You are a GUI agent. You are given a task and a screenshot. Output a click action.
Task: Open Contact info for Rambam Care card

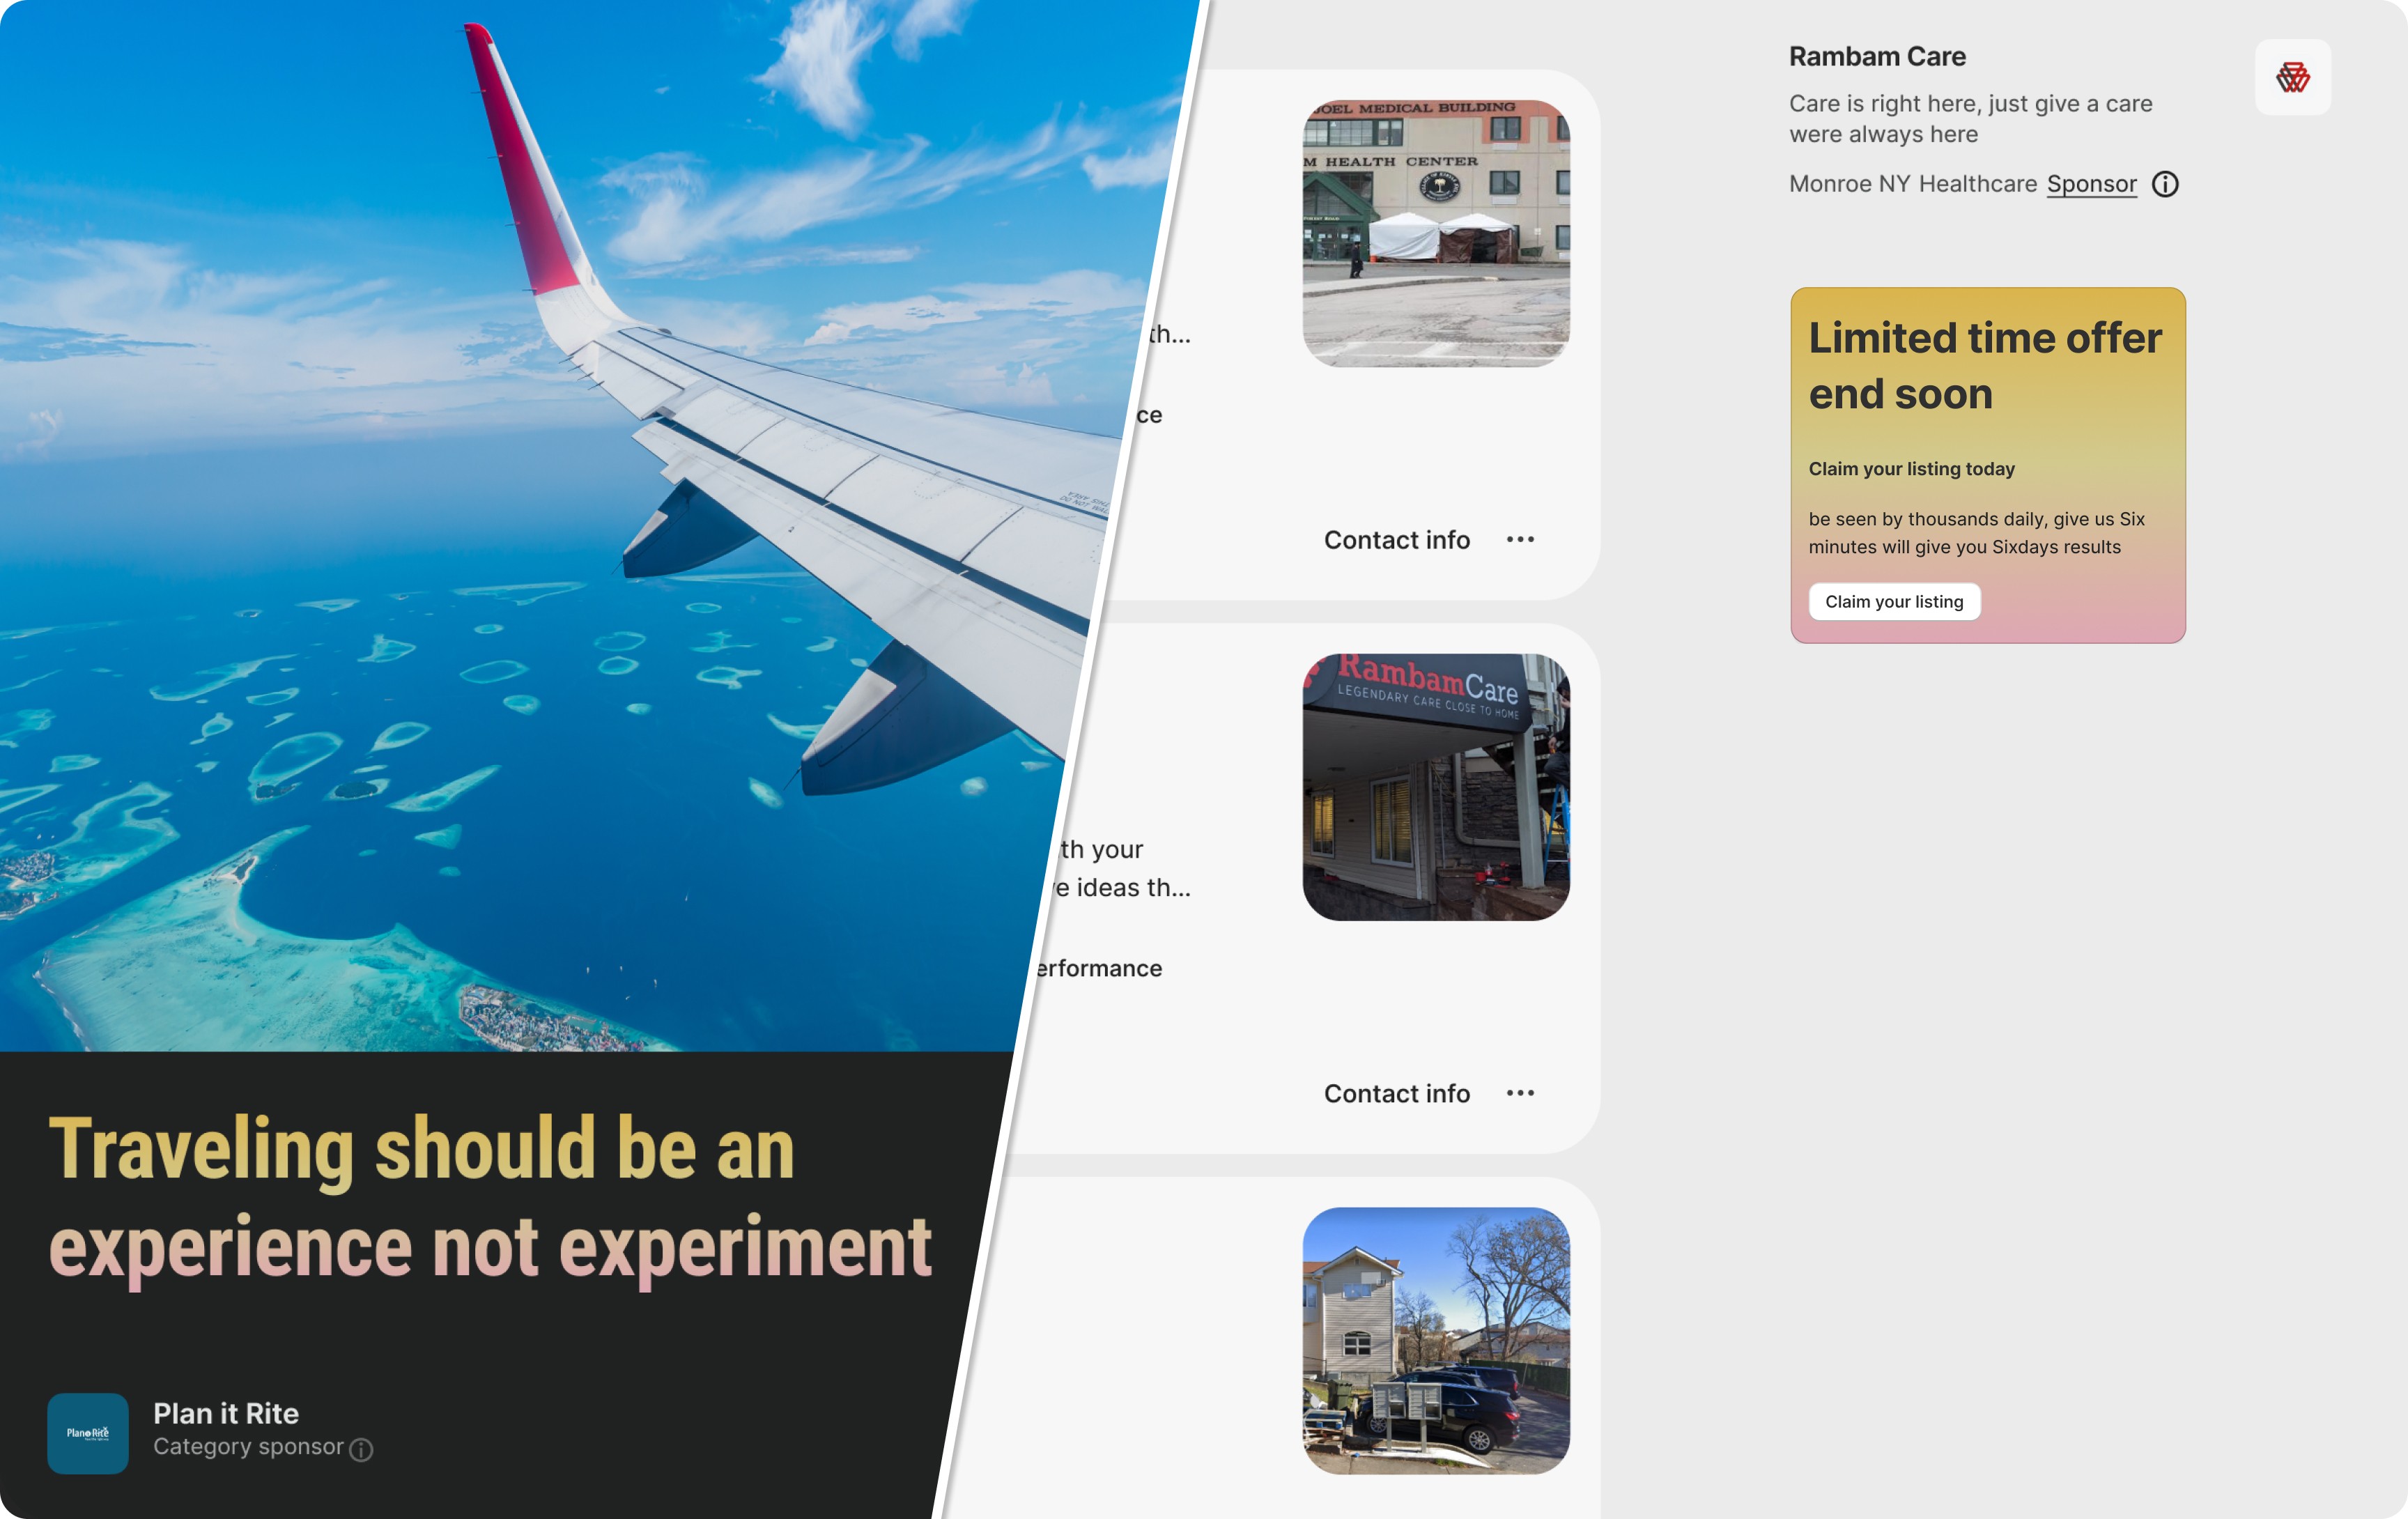1397,1093
